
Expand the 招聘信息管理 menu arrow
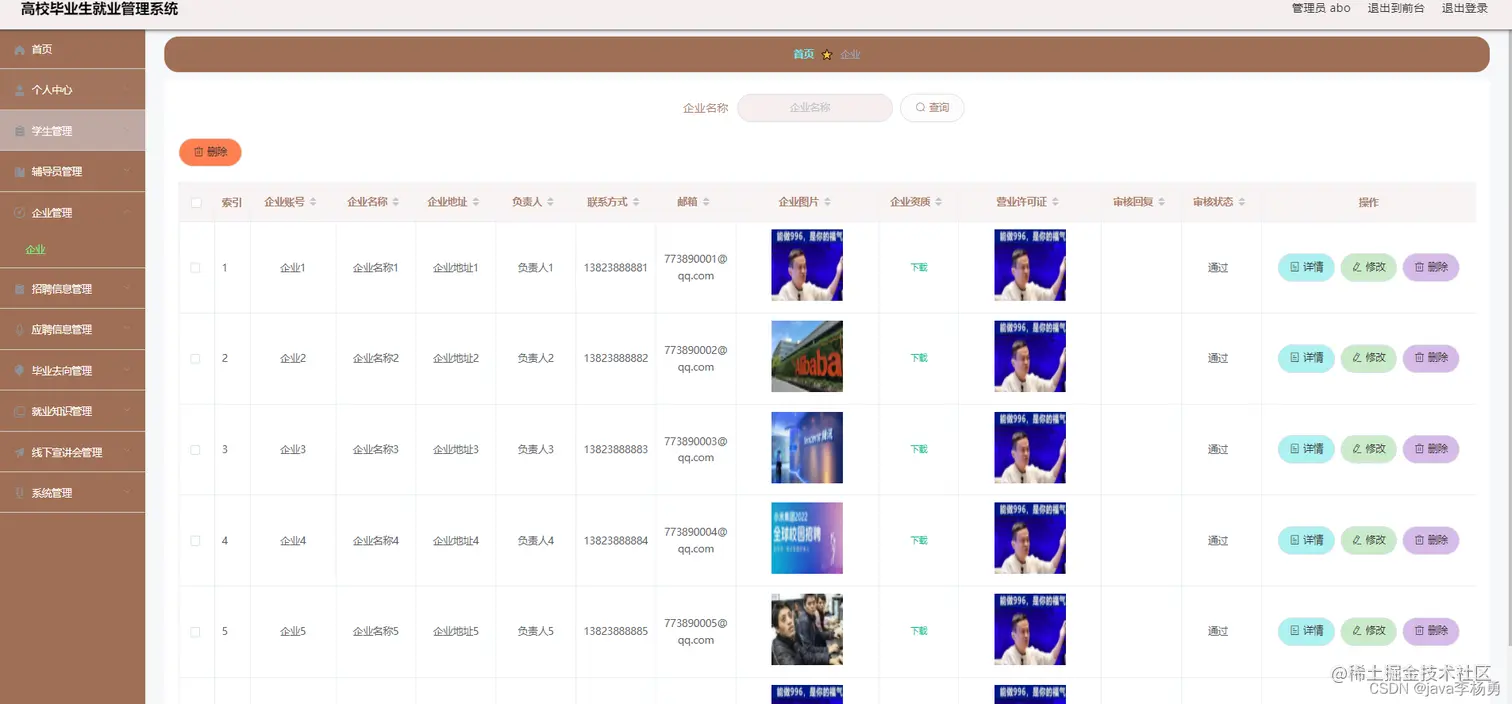(126, 289)
